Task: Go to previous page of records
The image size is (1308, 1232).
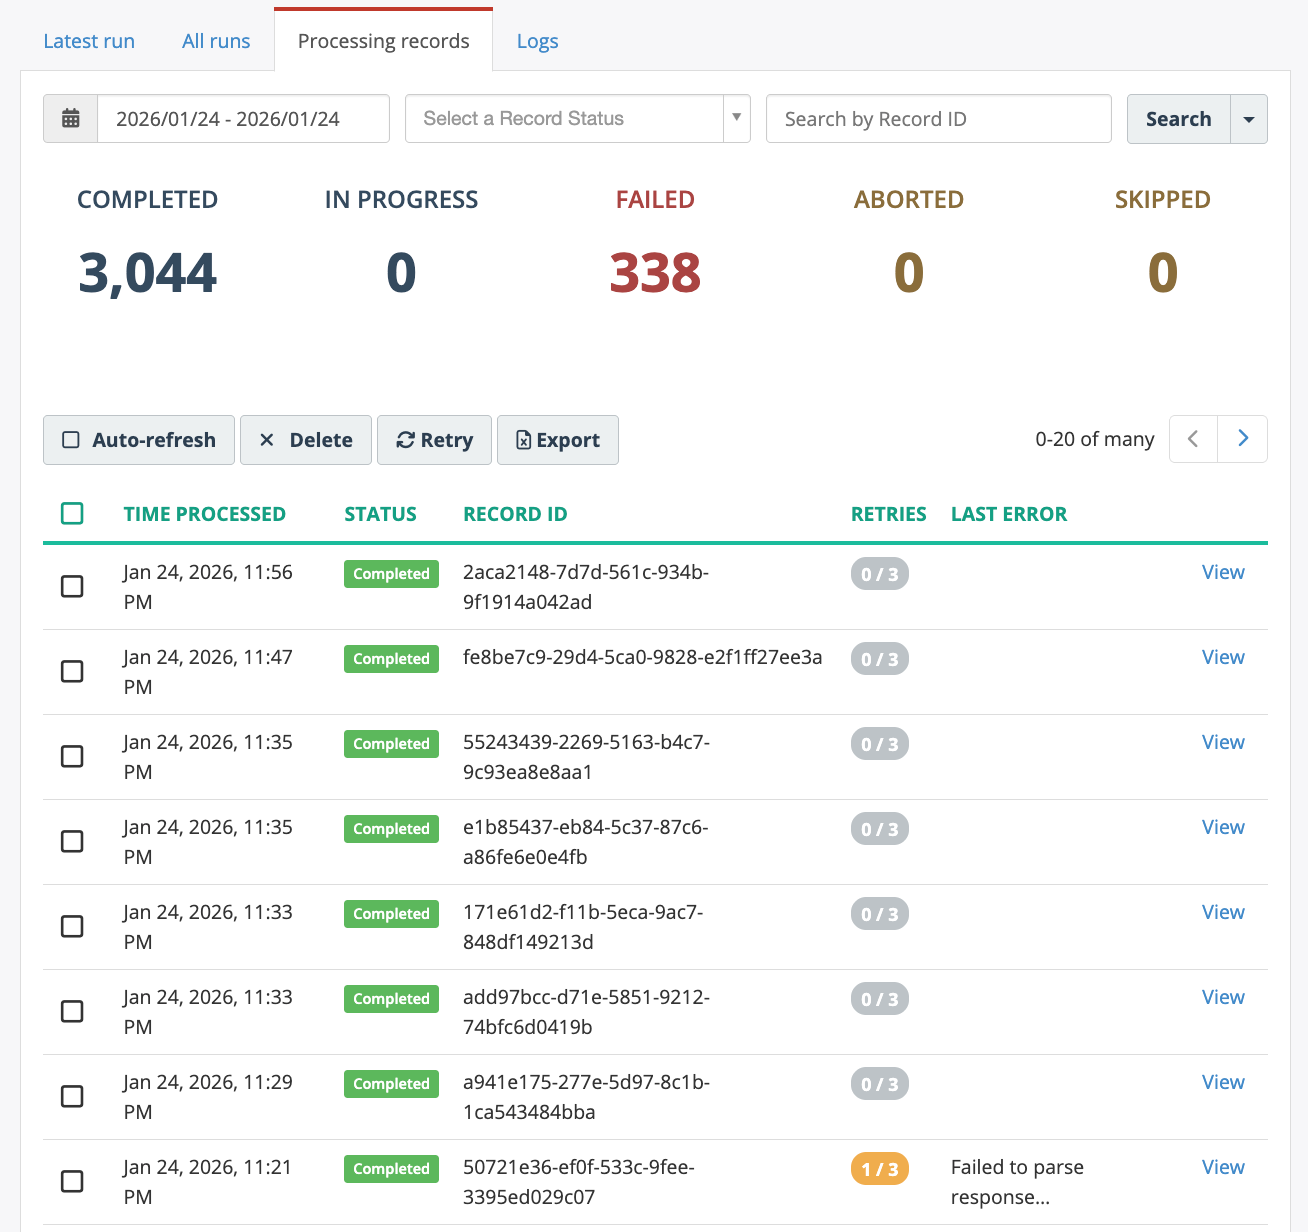Action: click(1193, 439)
